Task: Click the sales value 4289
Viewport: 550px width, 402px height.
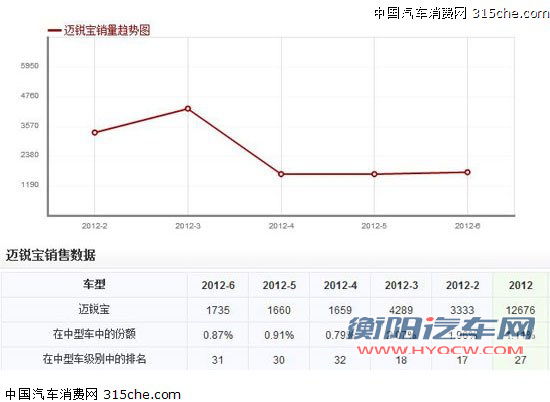Action: tap(401, 310)
